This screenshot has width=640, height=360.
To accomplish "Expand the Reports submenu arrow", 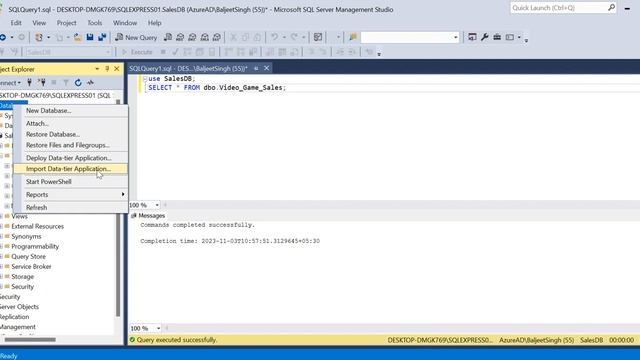I will click(123, 194).
